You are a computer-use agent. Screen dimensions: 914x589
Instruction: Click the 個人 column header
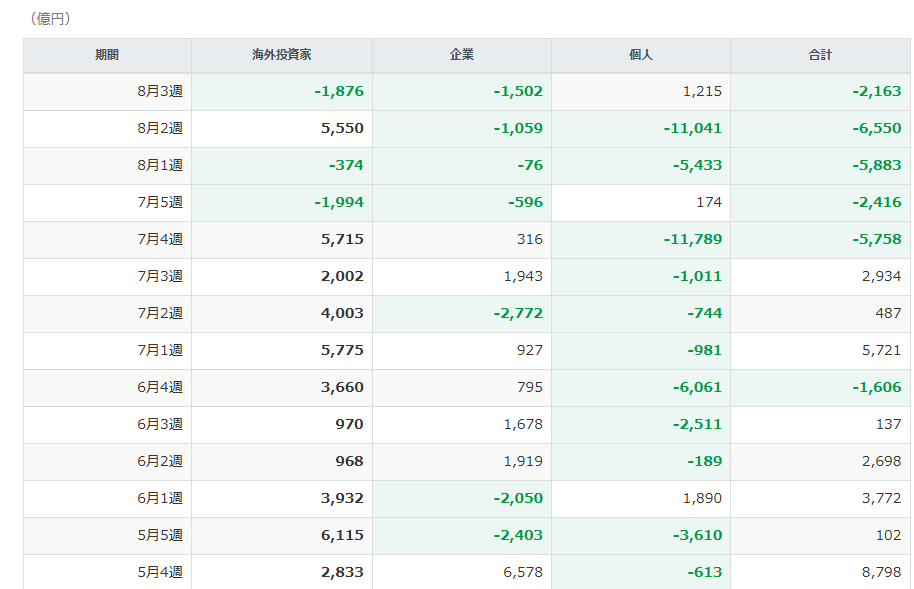641,55
